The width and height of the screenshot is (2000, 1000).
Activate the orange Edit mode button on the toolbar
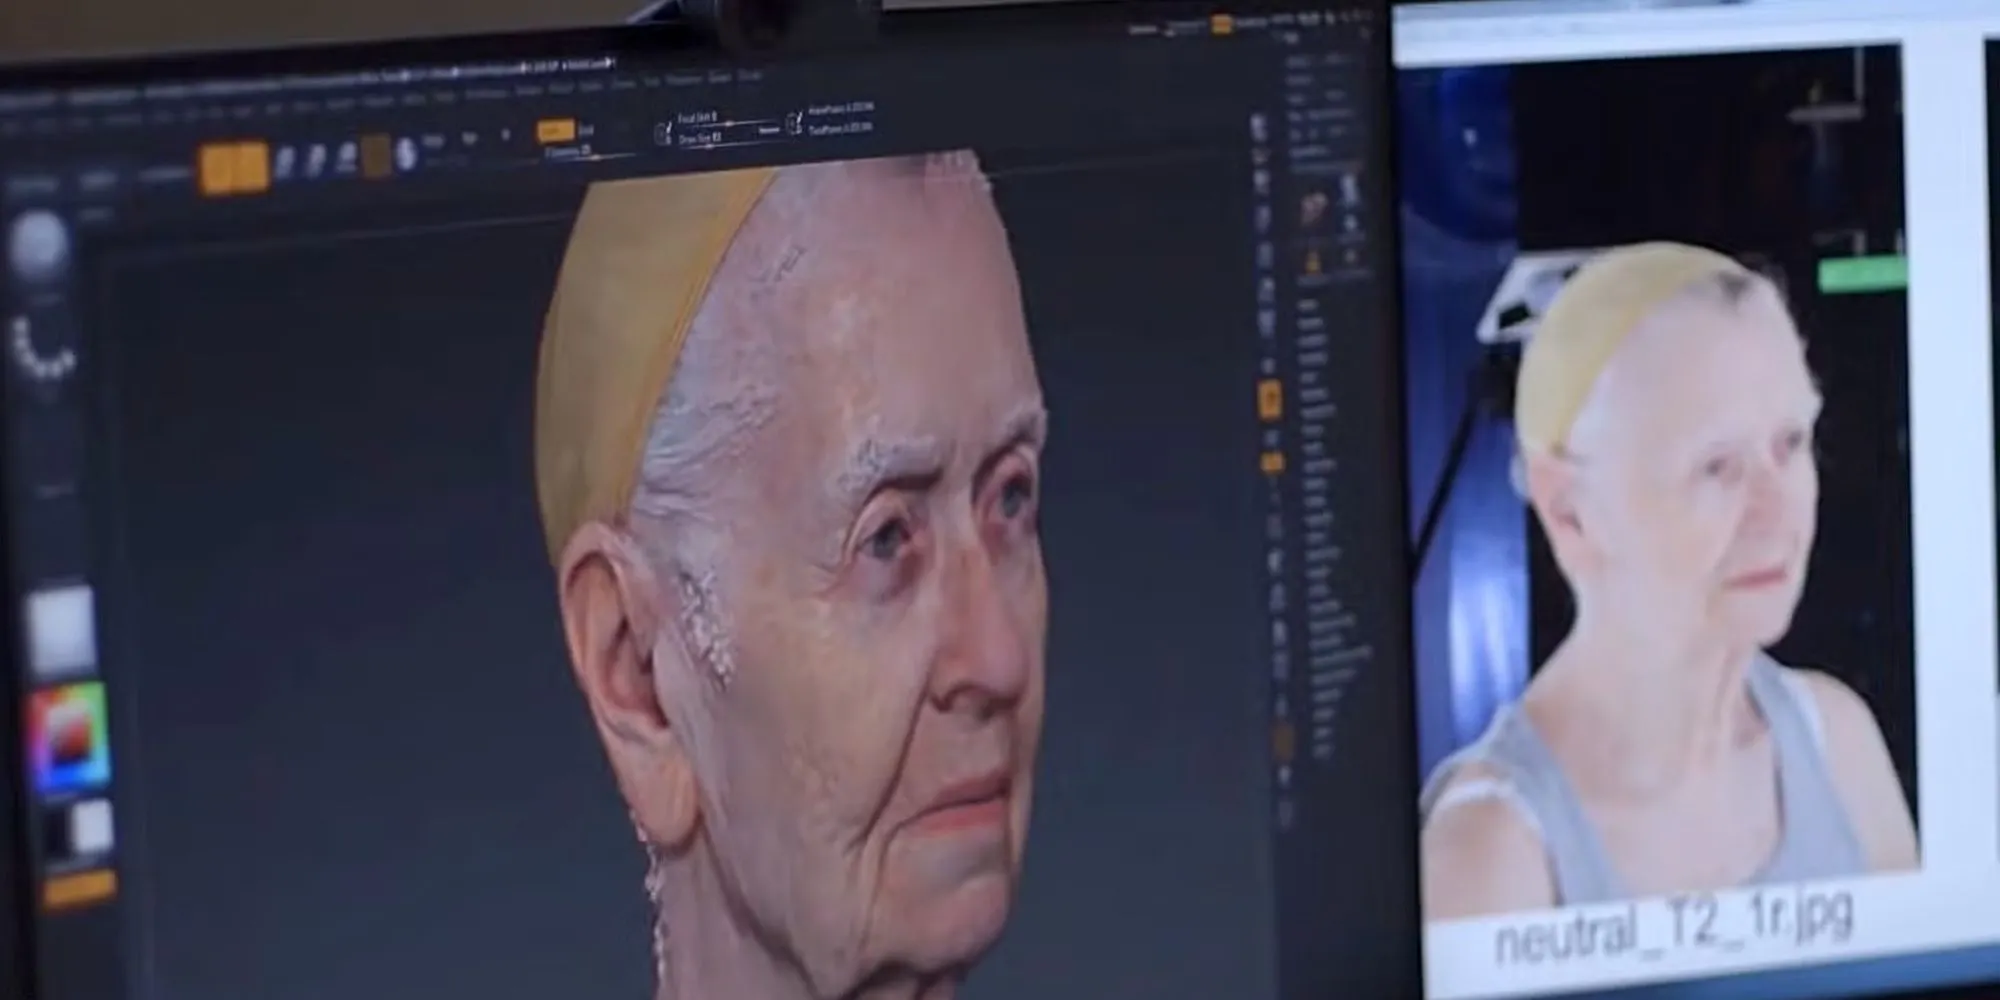(x=555, y=130)
